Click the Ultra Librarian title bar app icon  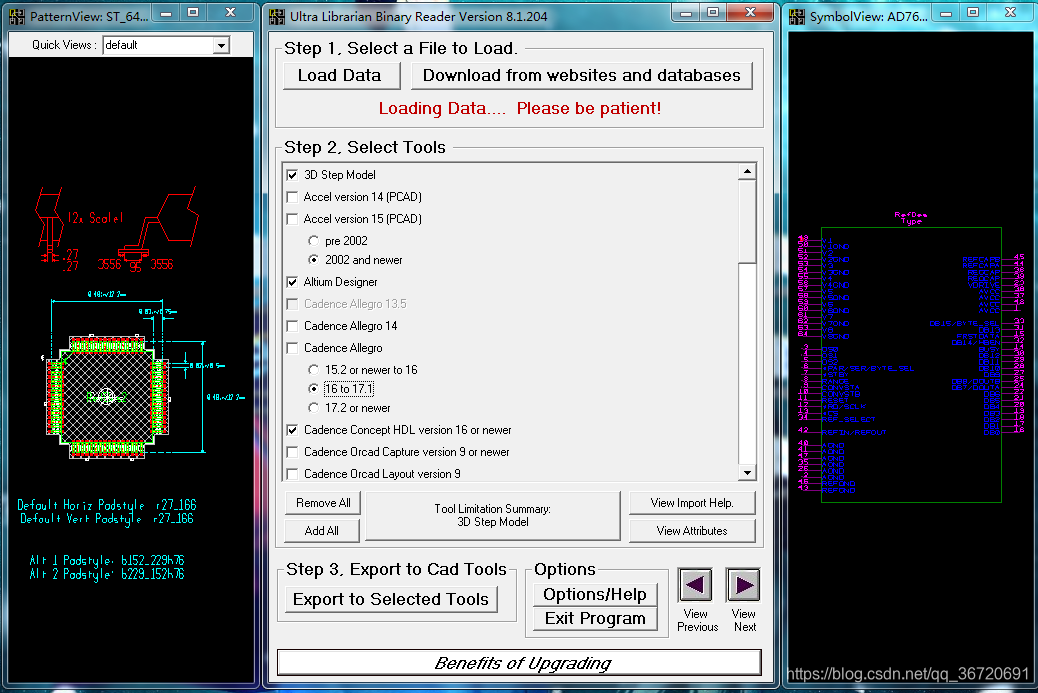(277, 17)
